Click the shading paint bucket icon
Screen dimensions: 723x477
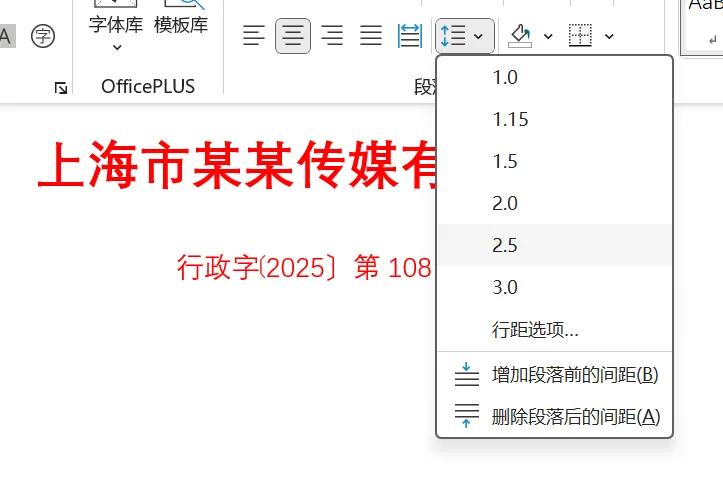click(520, 37)
